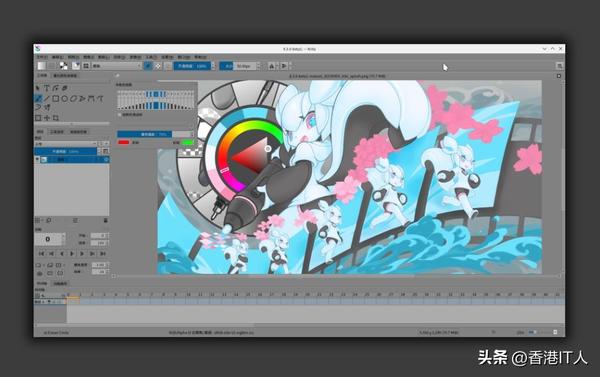This screenshot has height=377, width=600.
Task: Switch to the second tab above the timeline
Action: (x=60, y=284)
